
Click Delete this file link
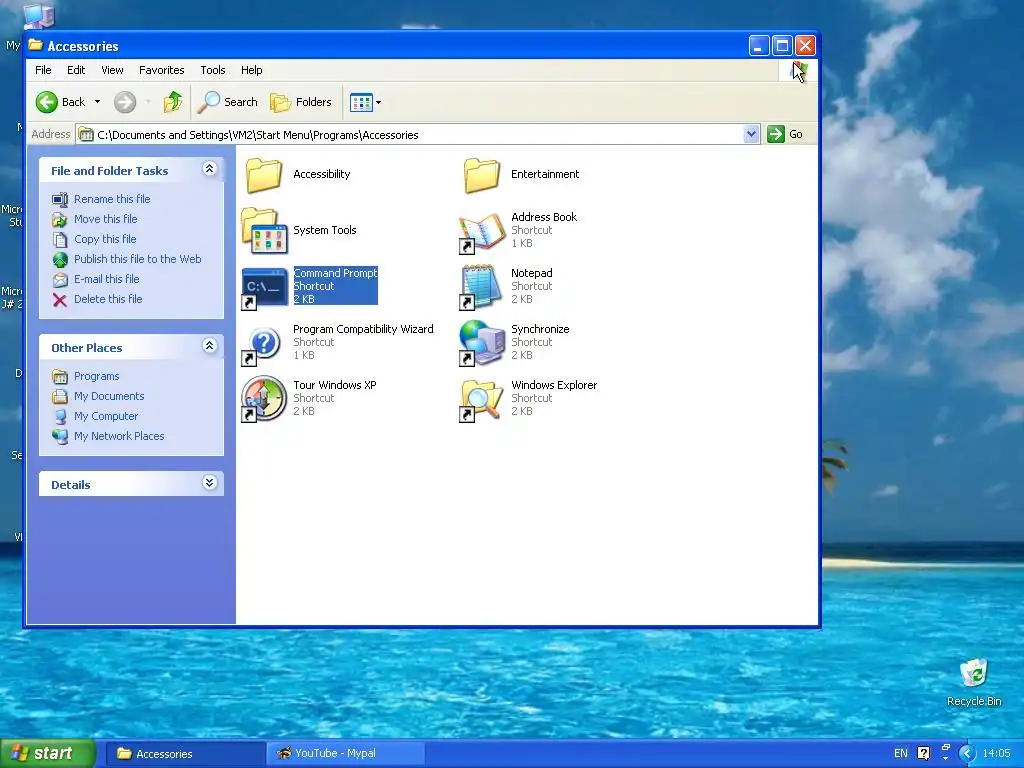click(108, 299)
